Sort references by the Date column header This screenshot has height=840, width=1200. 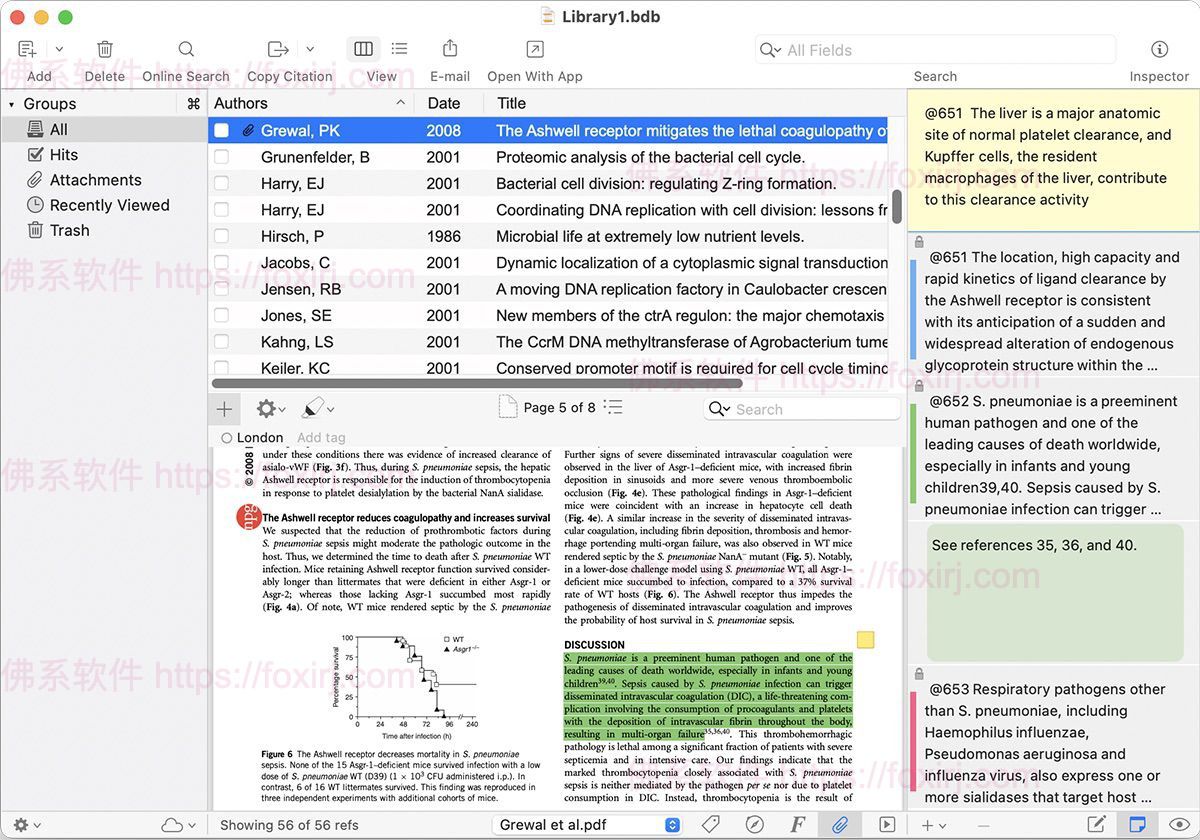(444, 103)
